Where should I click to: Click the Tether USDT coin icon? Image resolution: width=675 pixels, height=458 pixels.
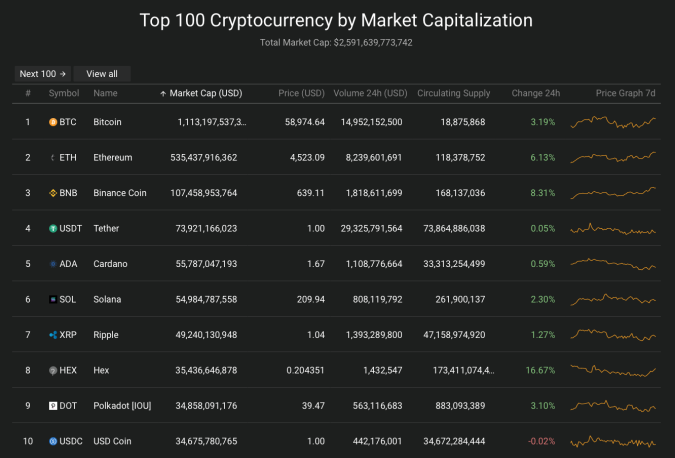[53, 229]
